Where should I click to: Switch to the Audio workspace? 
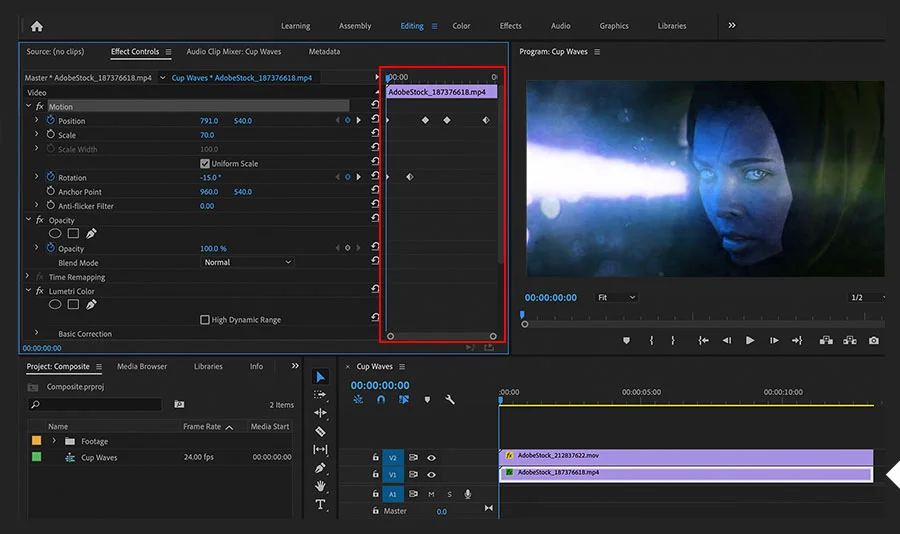click(x=560, y=26)
